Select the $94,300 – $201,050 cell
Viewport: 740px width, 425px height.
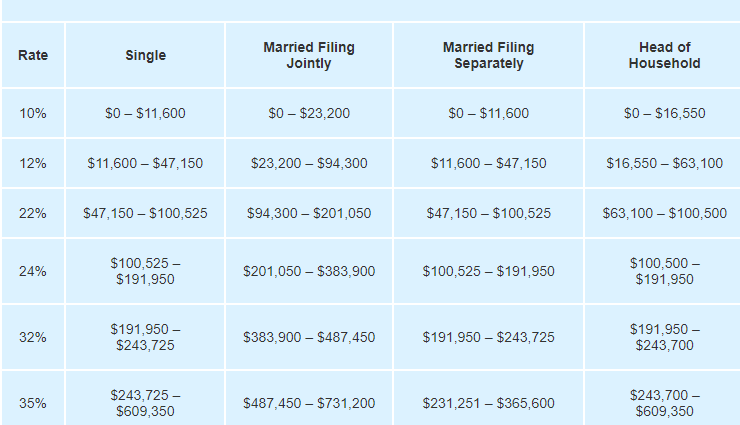[x=309, y=213]
